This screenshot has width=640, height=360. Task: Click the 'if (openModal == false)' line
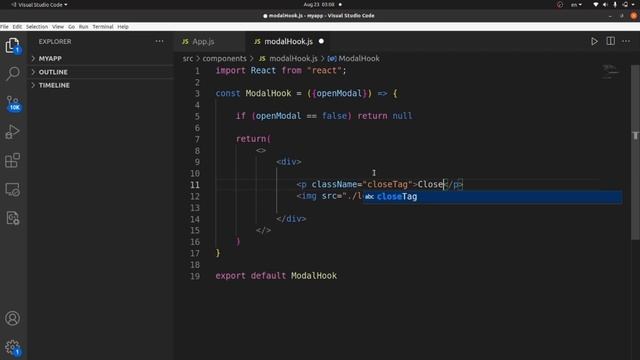(x=324, y=116)
